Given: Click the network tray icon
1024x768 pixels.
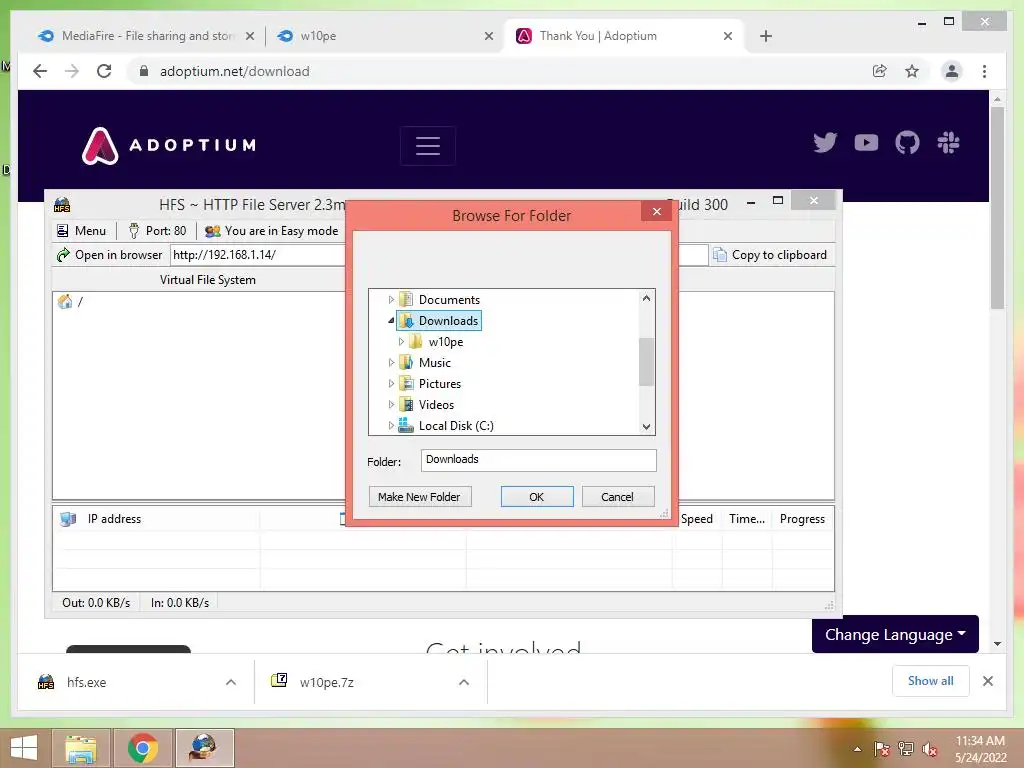Looking at the screenshot, I should point(906,748).
